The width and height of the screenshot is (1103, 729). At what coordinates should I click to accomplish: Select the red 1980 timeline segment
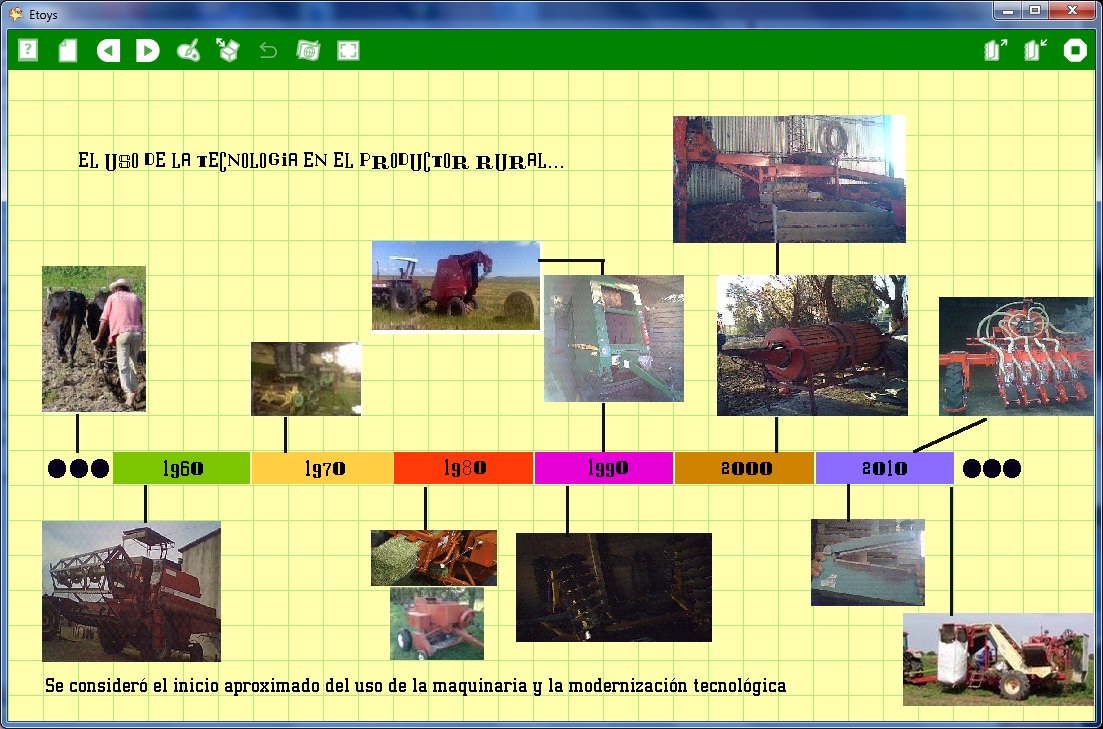pyautogui.click(x=463, y=468)
